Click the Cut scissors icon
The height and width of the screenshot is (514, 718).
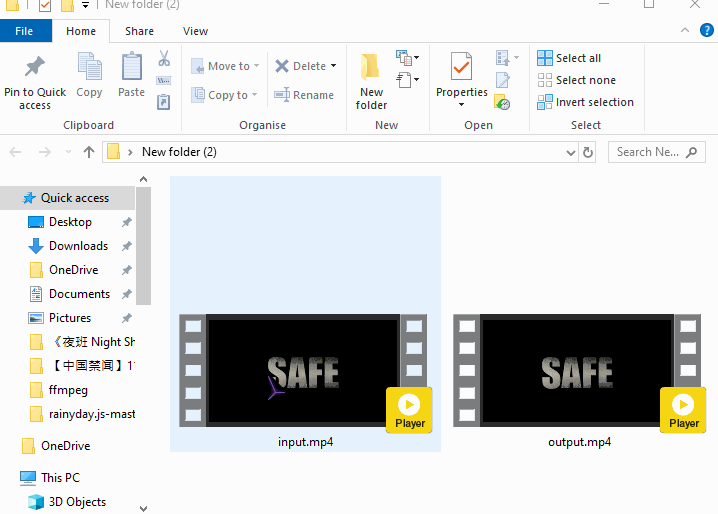164,58
